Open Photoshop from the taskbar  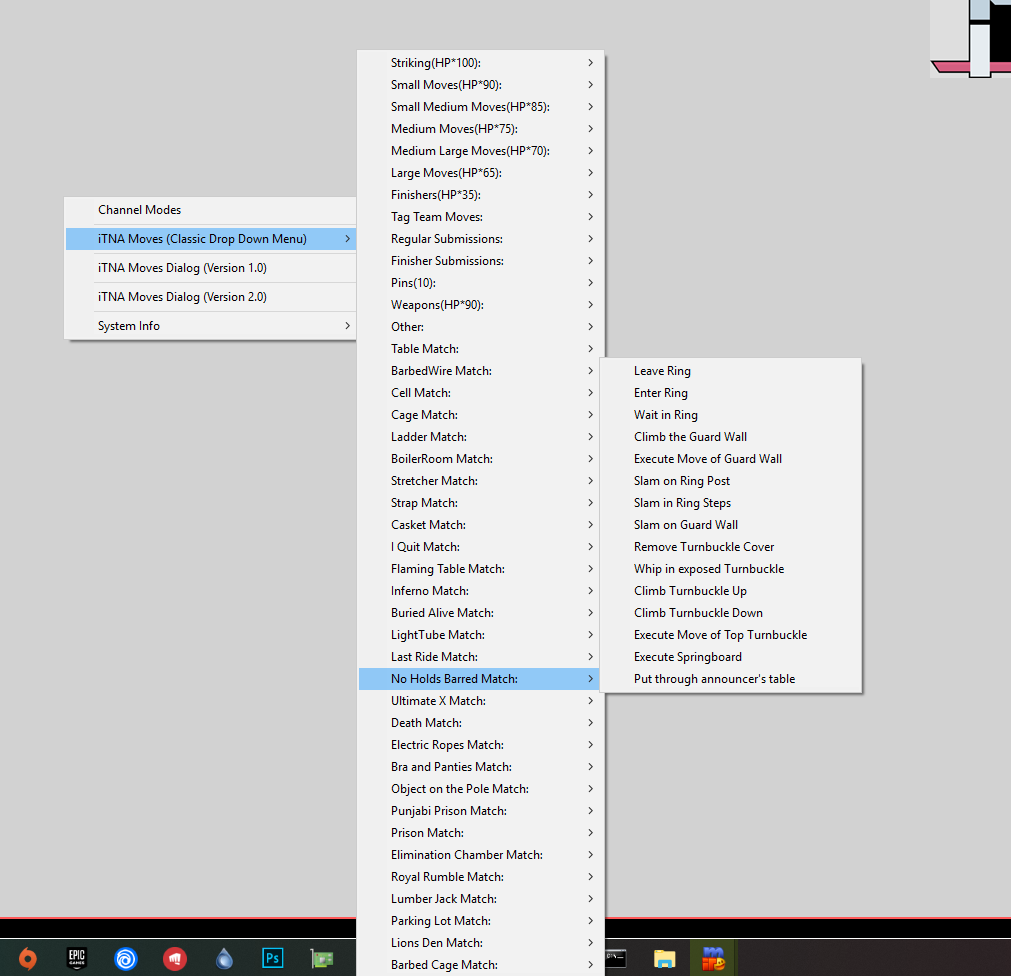click(273, 958)
